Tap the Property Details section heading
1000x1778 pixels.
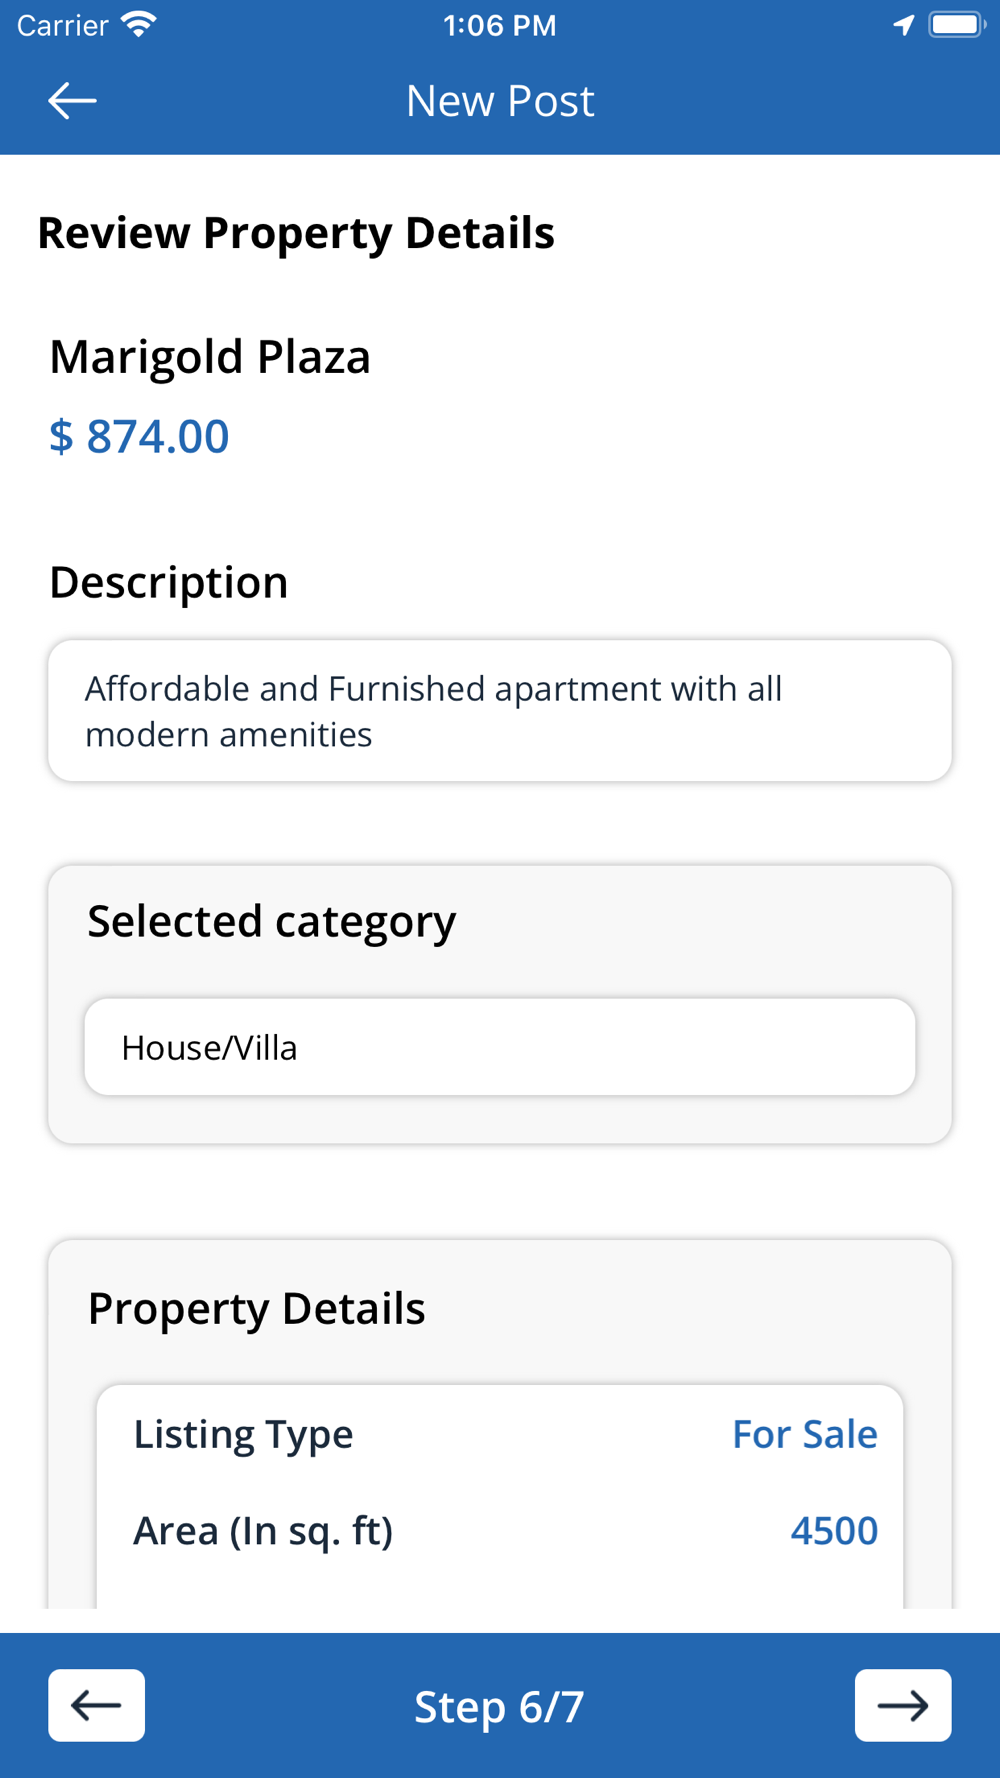click(x=256, y=1308)
